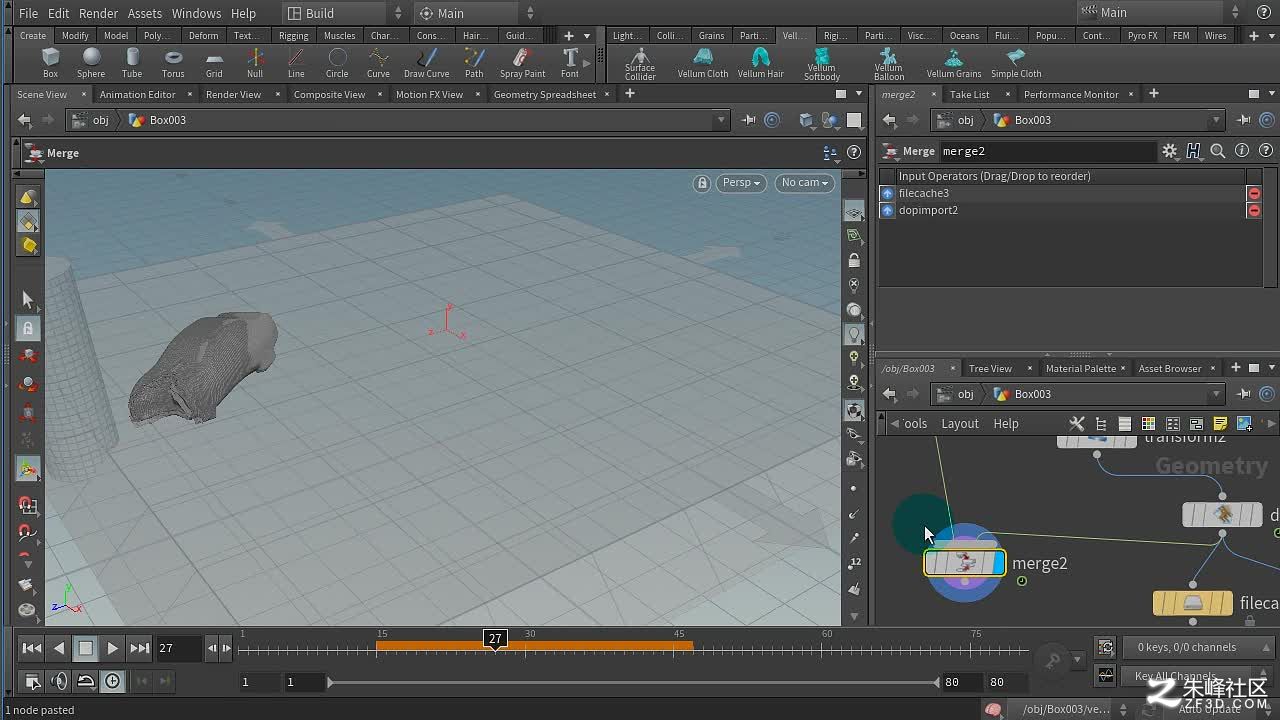Toggle dopimport2 input arrow icon

pos(887,210)
